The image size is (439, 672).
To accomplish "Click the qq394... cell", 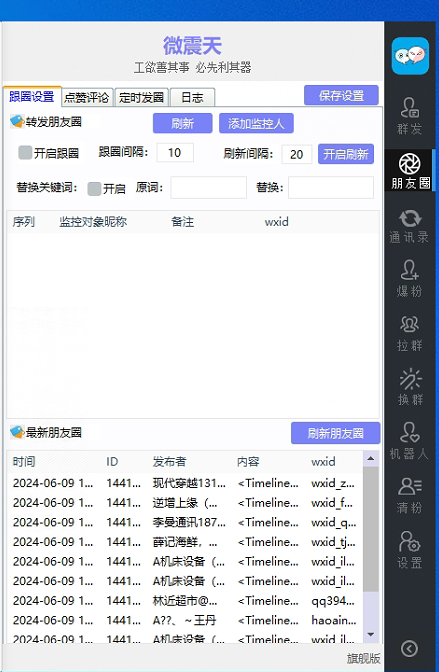I will pyautogui.click(x=333, y=601).
